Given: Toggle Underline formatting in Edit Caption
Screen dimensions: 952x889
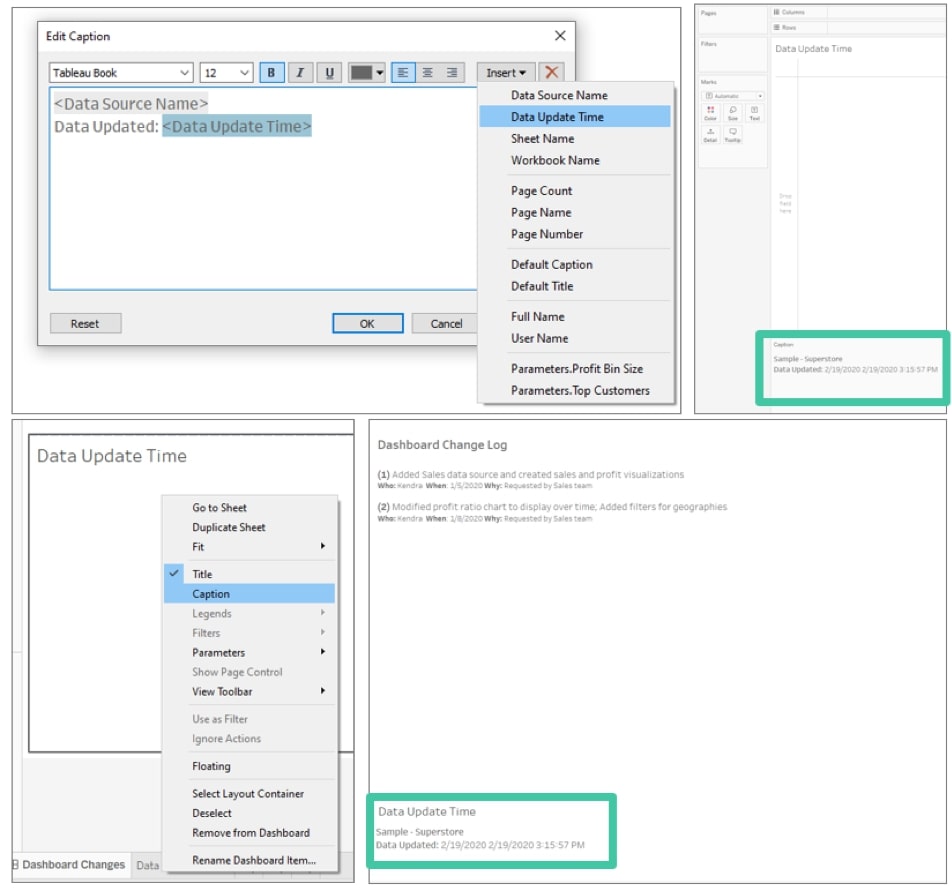Looking at the screenshot, I should (x=329, y=73).
